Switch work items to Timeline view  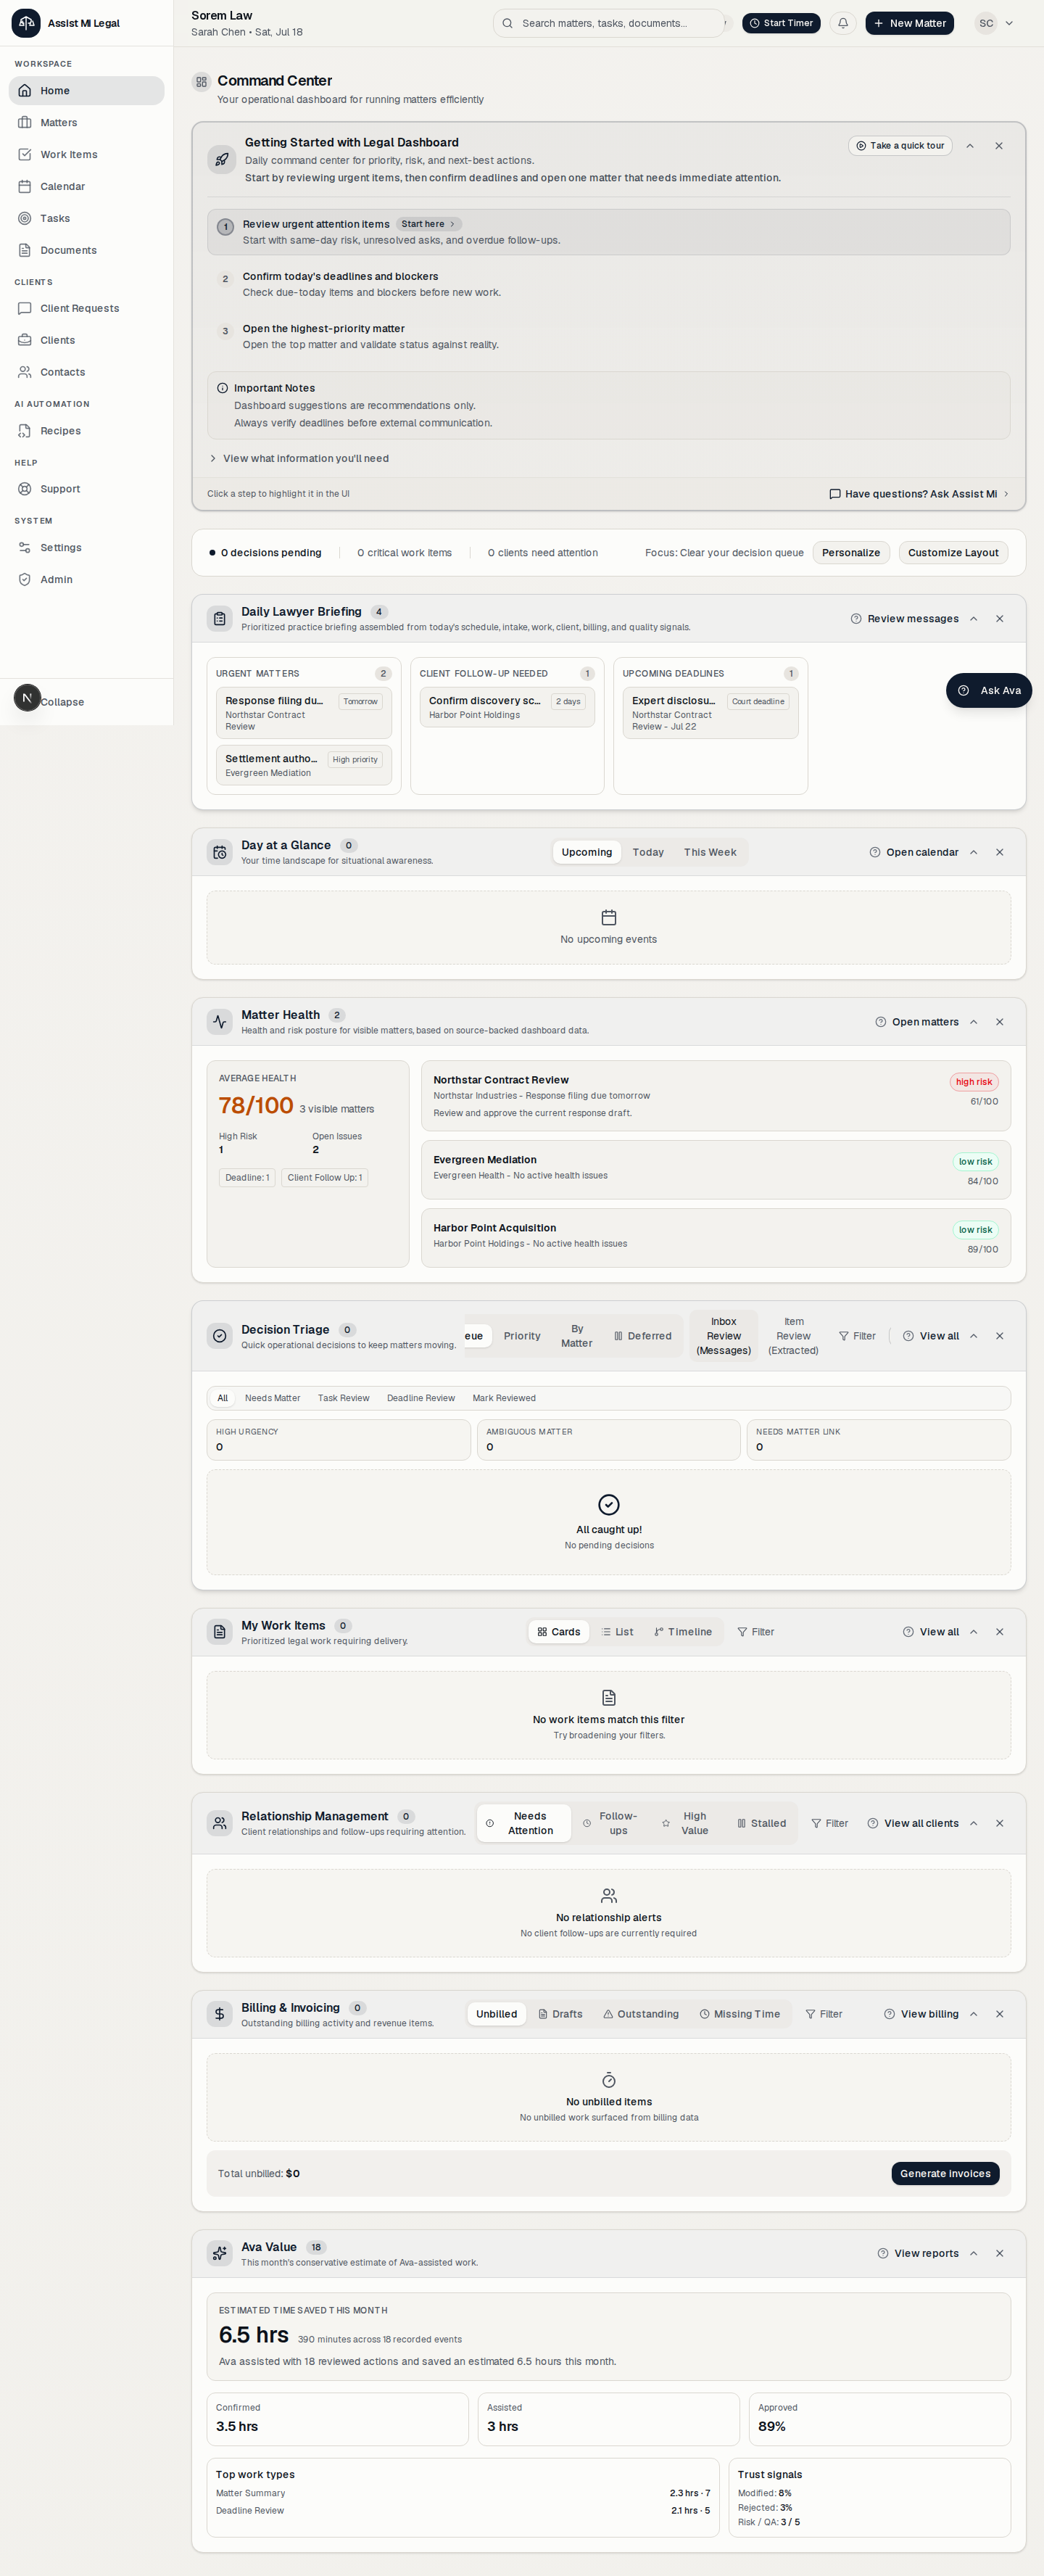tap(683, 1632)
